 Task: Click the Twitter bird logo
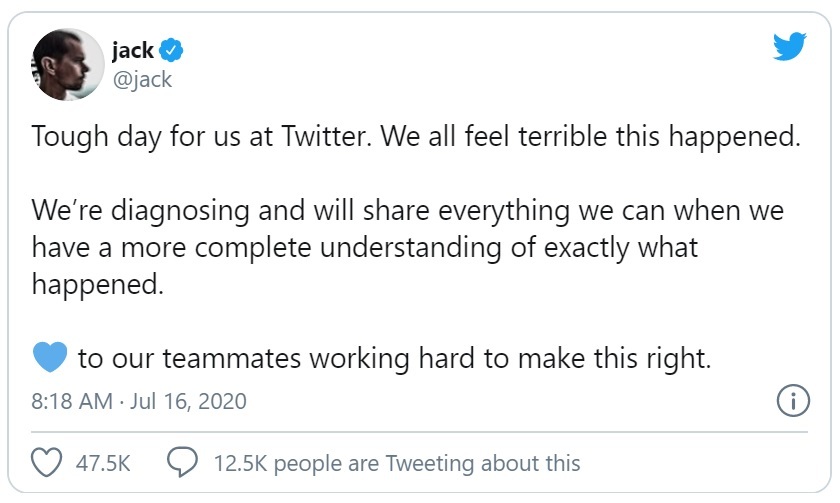pos(789,47)
